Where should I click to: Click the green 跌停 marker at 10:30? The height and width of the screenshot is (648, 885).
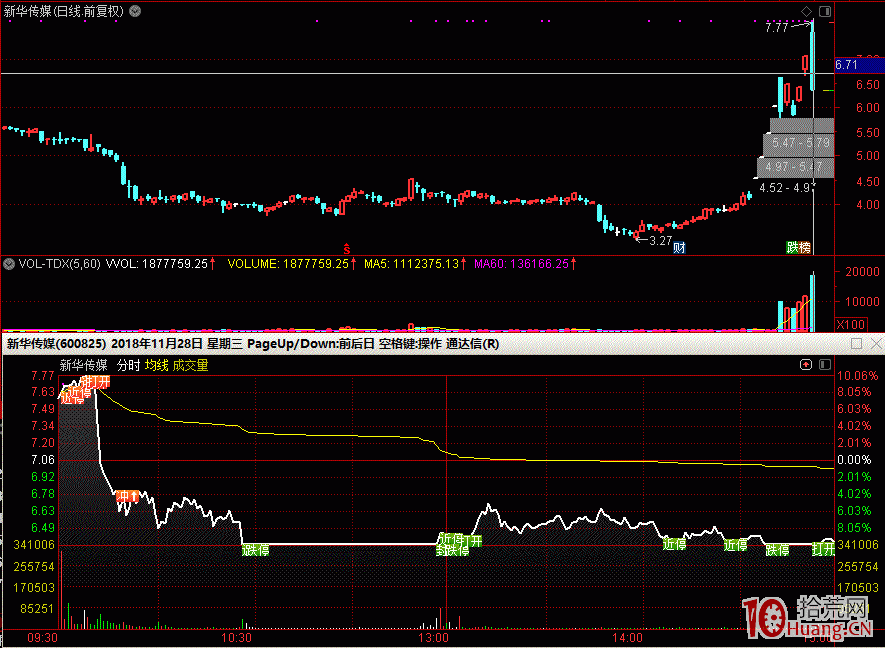256,550
